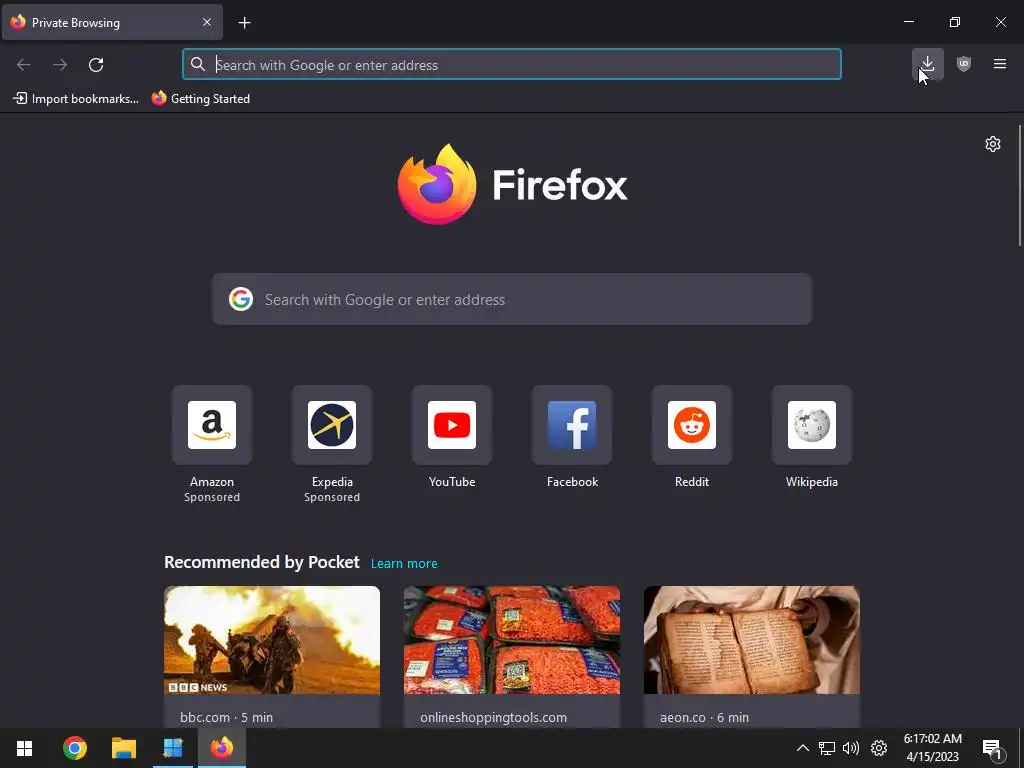
Task: Launch Google Chrome from taskbar
Action: 74,748
